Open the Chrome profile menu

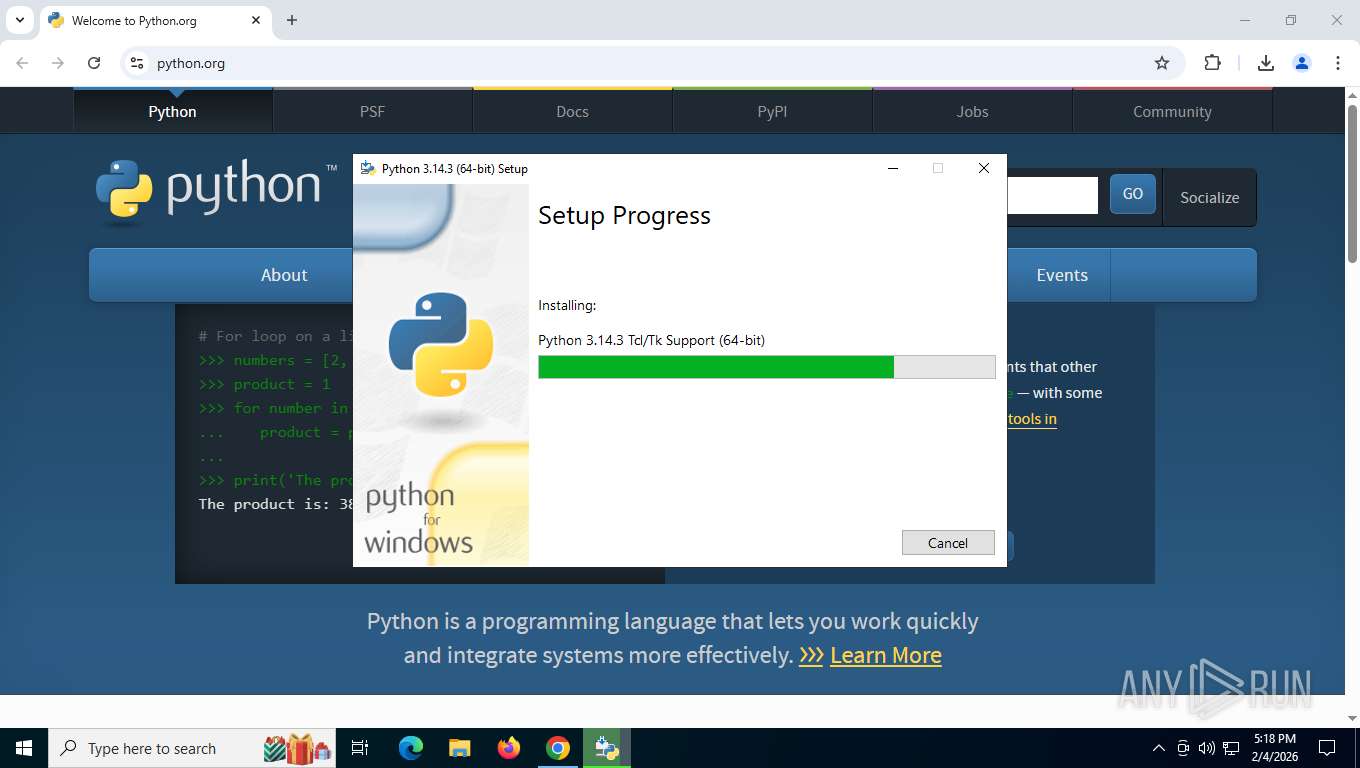tap(1302, 63)
